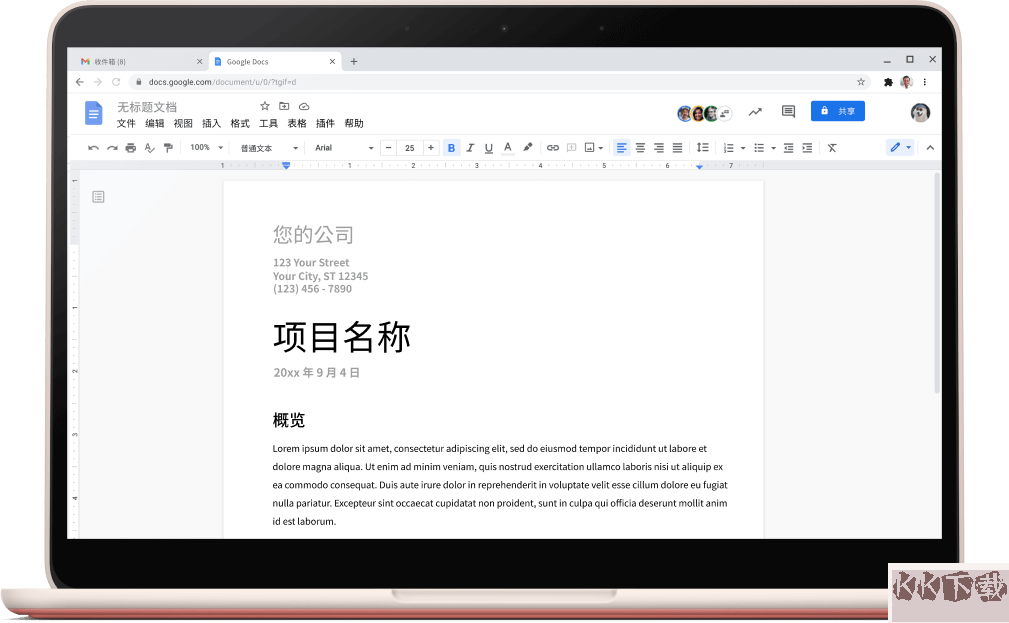Viewport: 1009px width, 623px height.
Task: Align text left
Action: point(621,148)
